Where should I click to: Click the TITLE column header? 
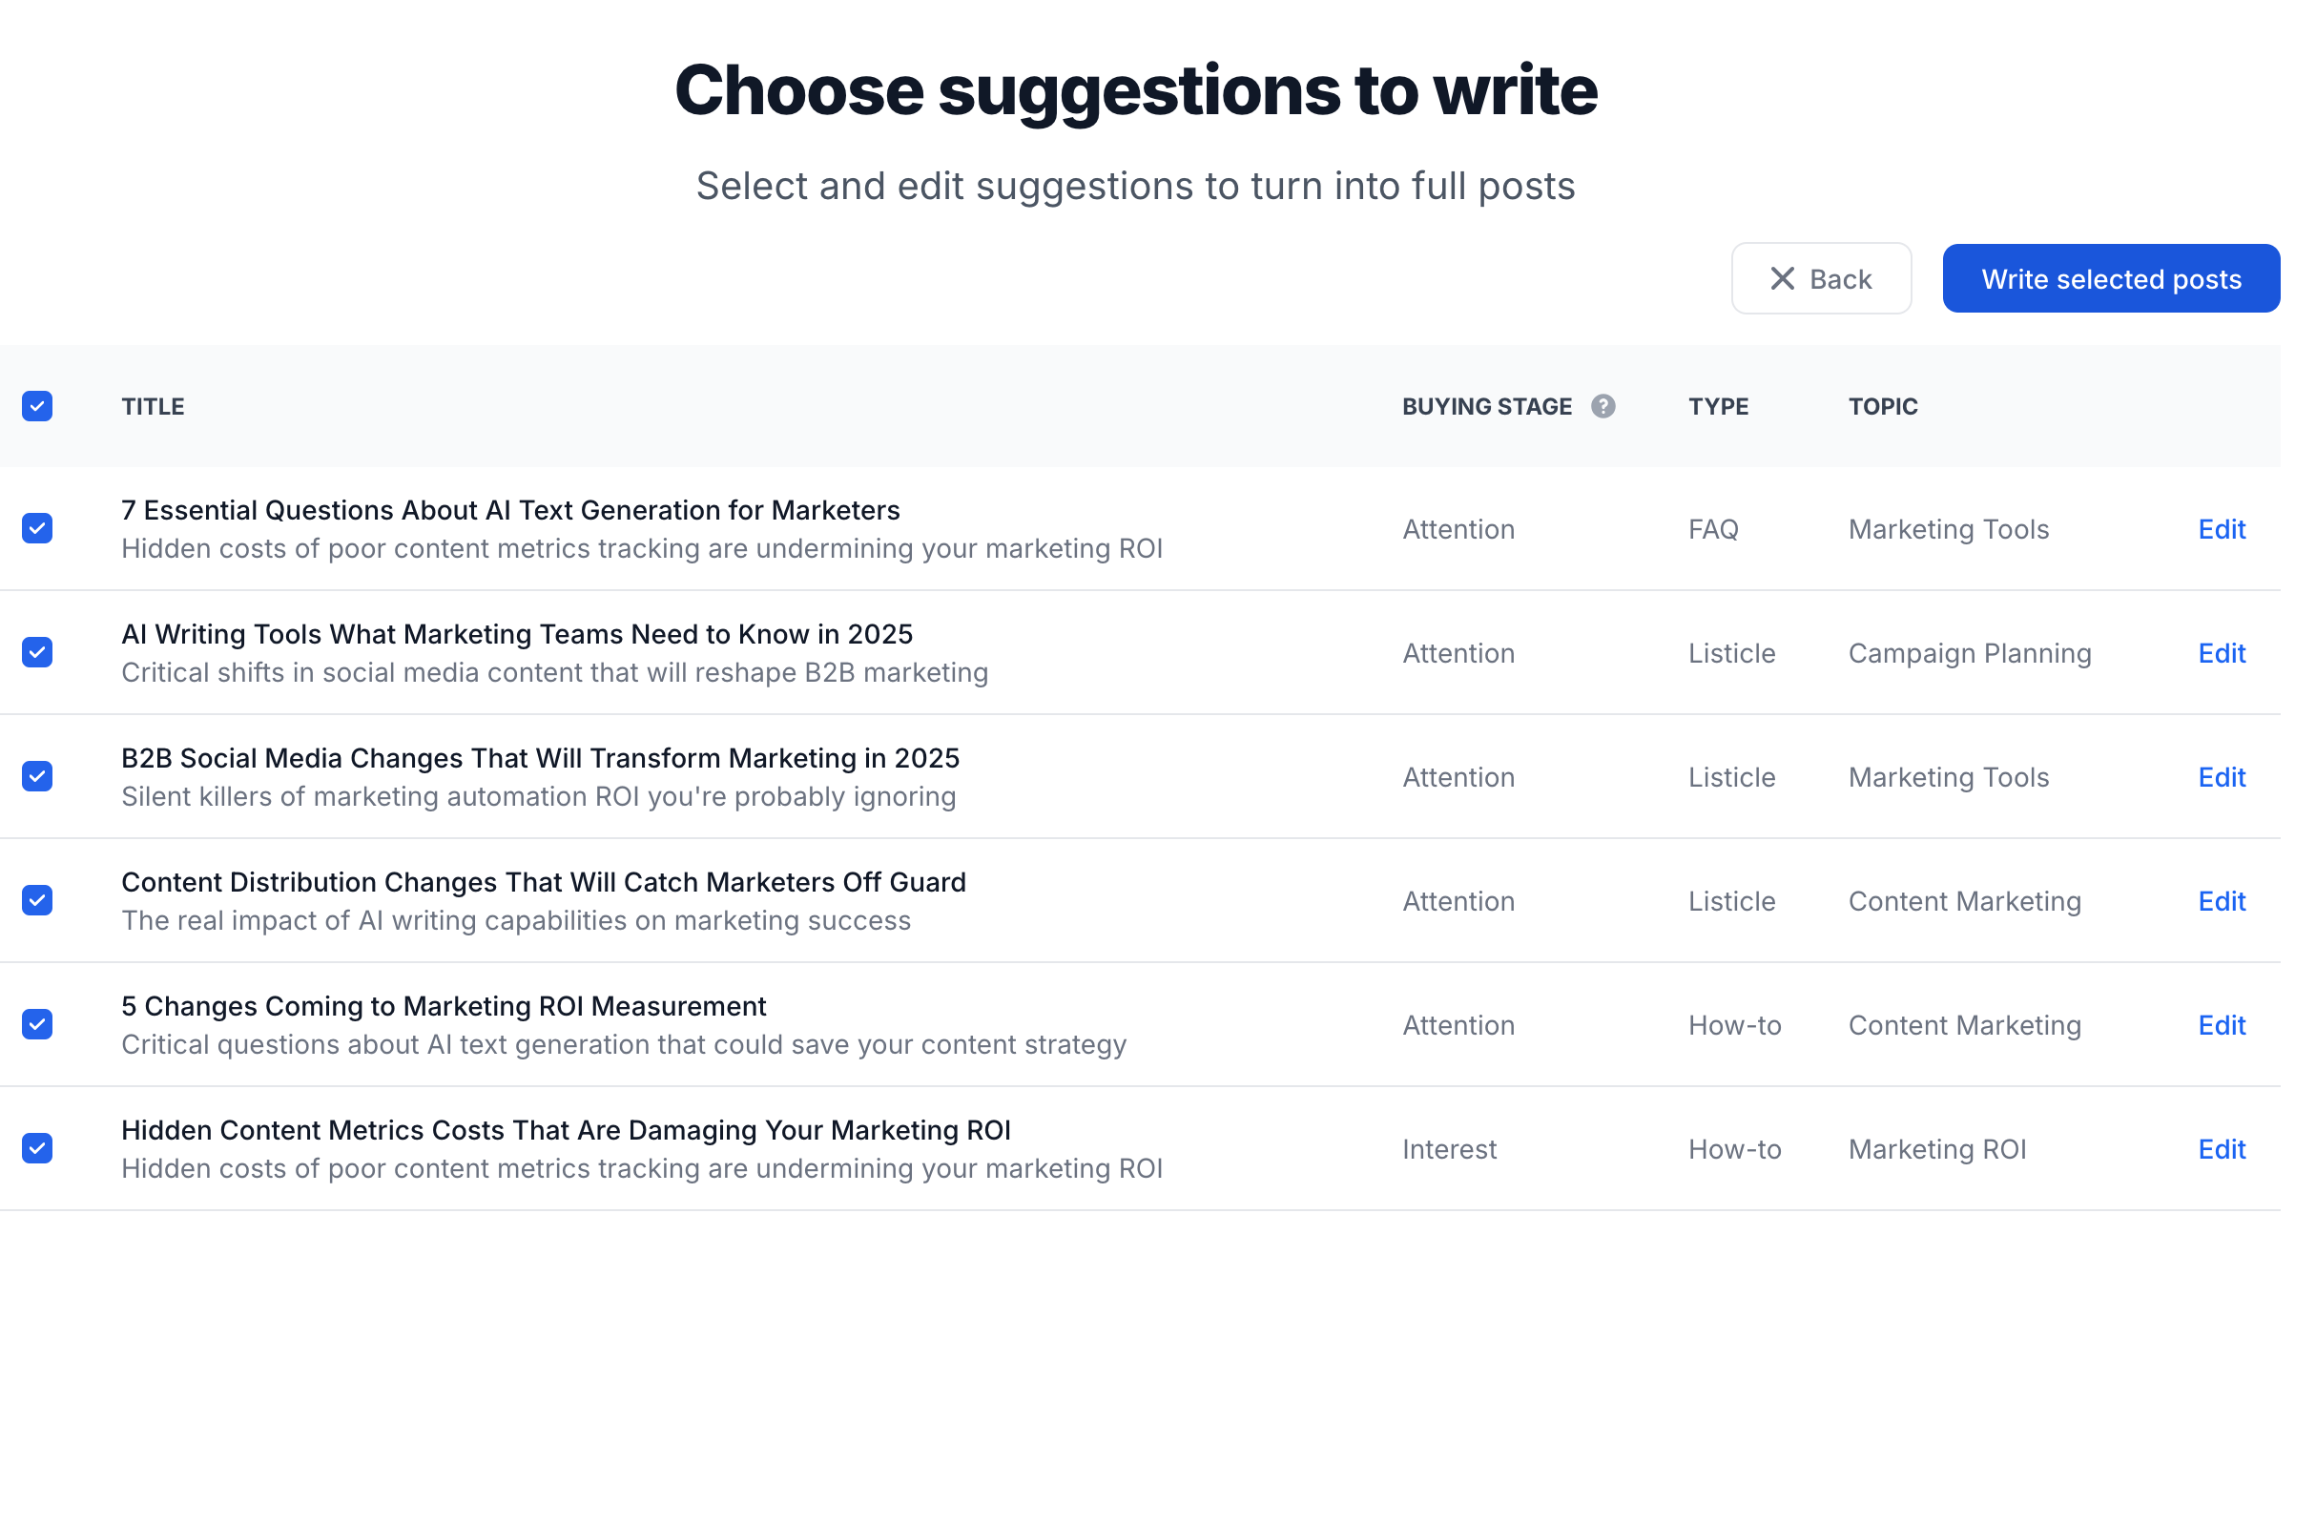click(x=153, y=407)
